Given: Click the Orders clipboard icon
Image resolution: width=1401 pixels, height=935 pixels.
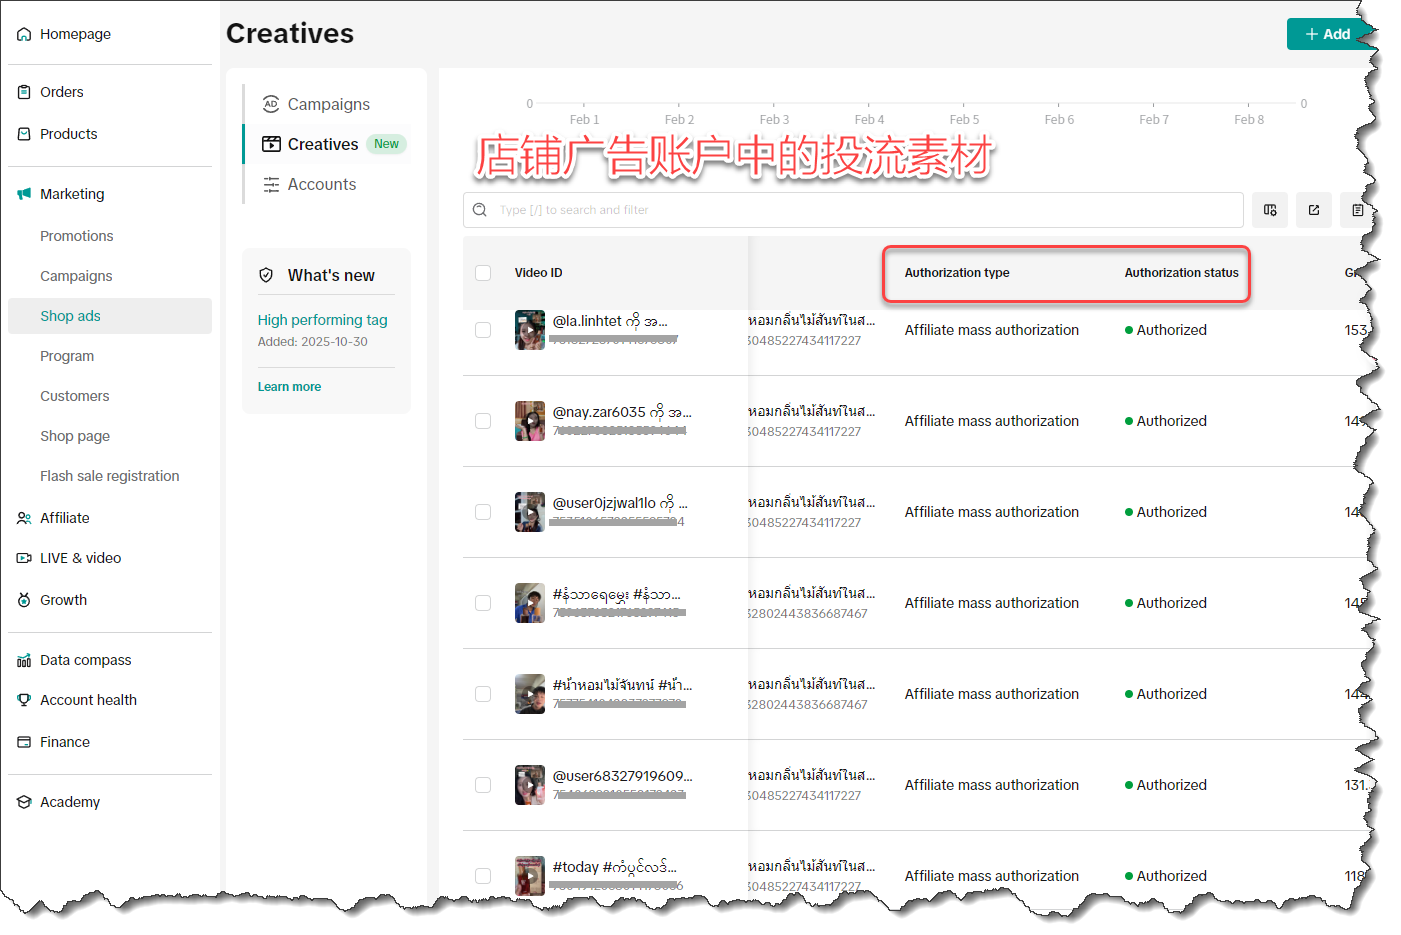Looking at the screenshot, I should pos(24,92).
